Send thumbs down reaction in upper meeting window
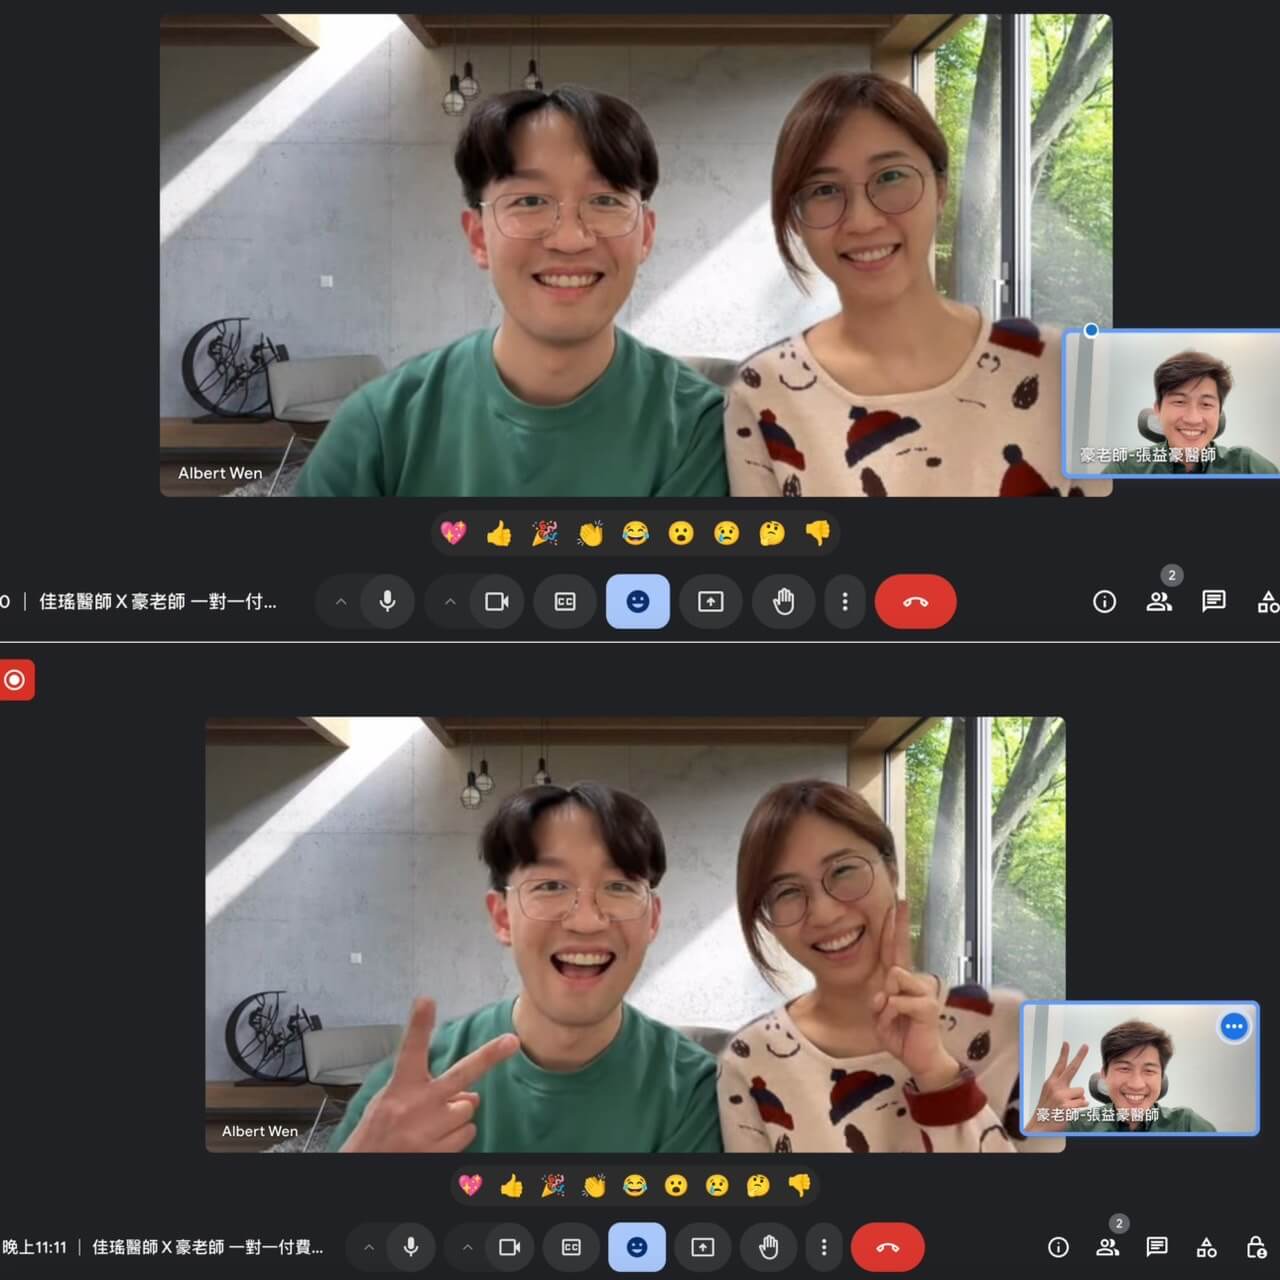1280x1280 pixels. tap(818, 533)
